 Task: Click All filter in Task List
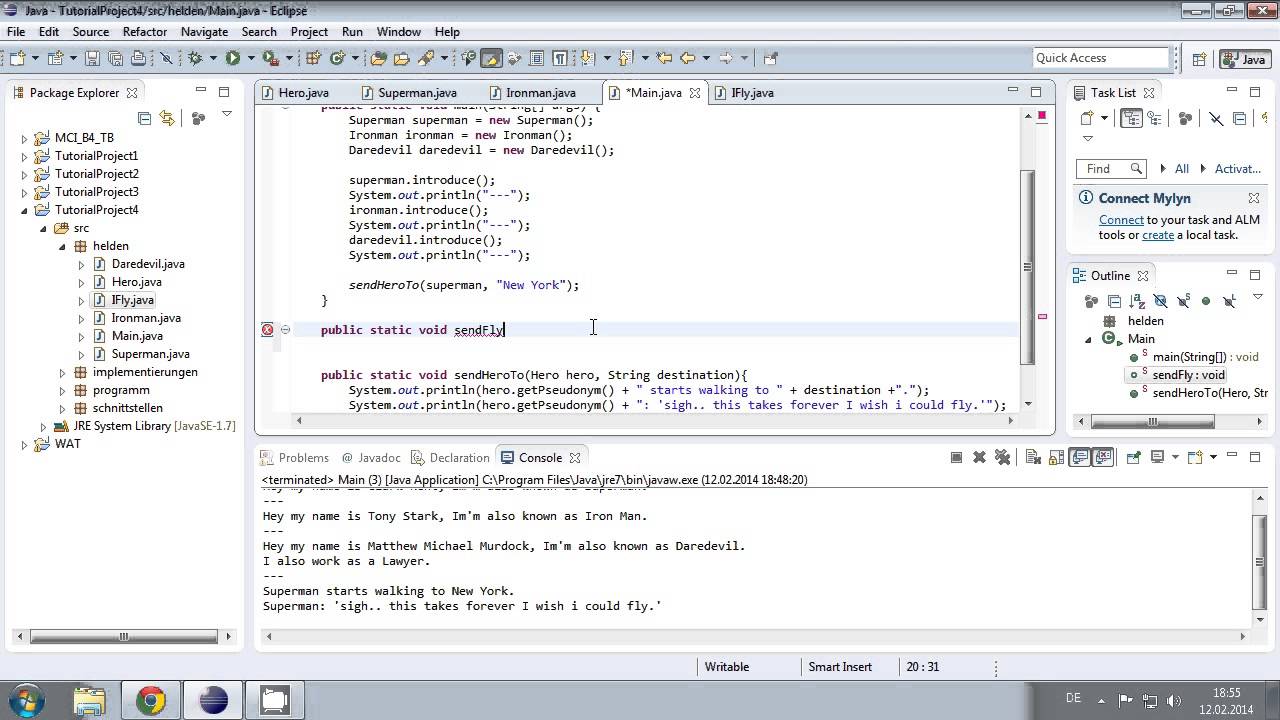click(1182, 169)
